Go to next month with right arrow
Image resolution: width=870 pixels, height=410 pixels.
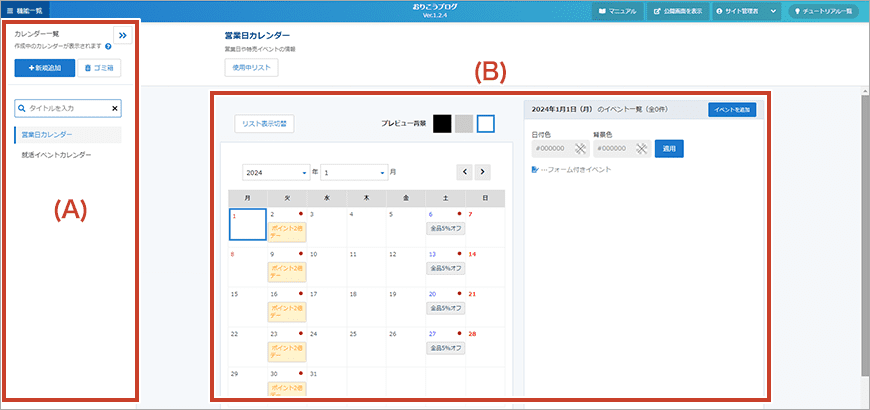point(483,172)
